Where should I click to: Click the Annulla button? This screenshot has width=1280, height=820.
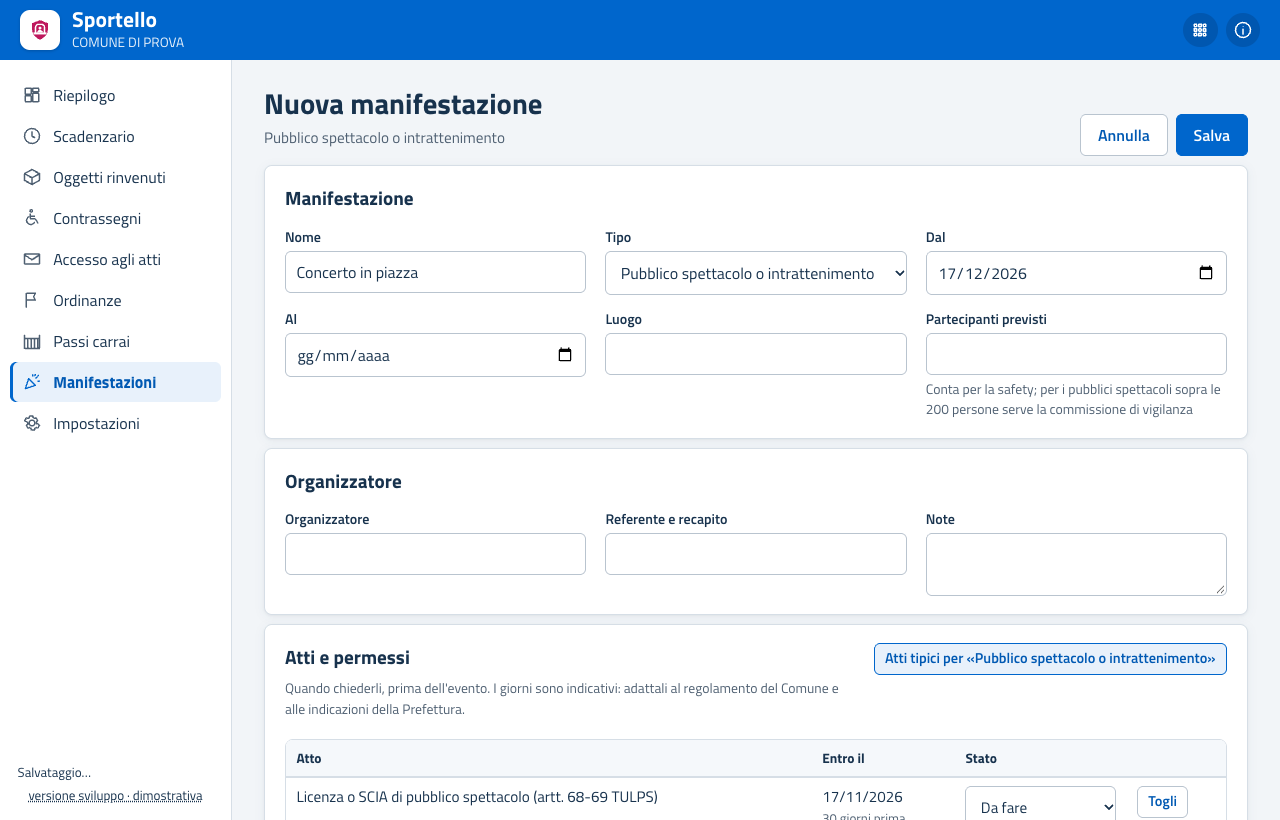1124,135
